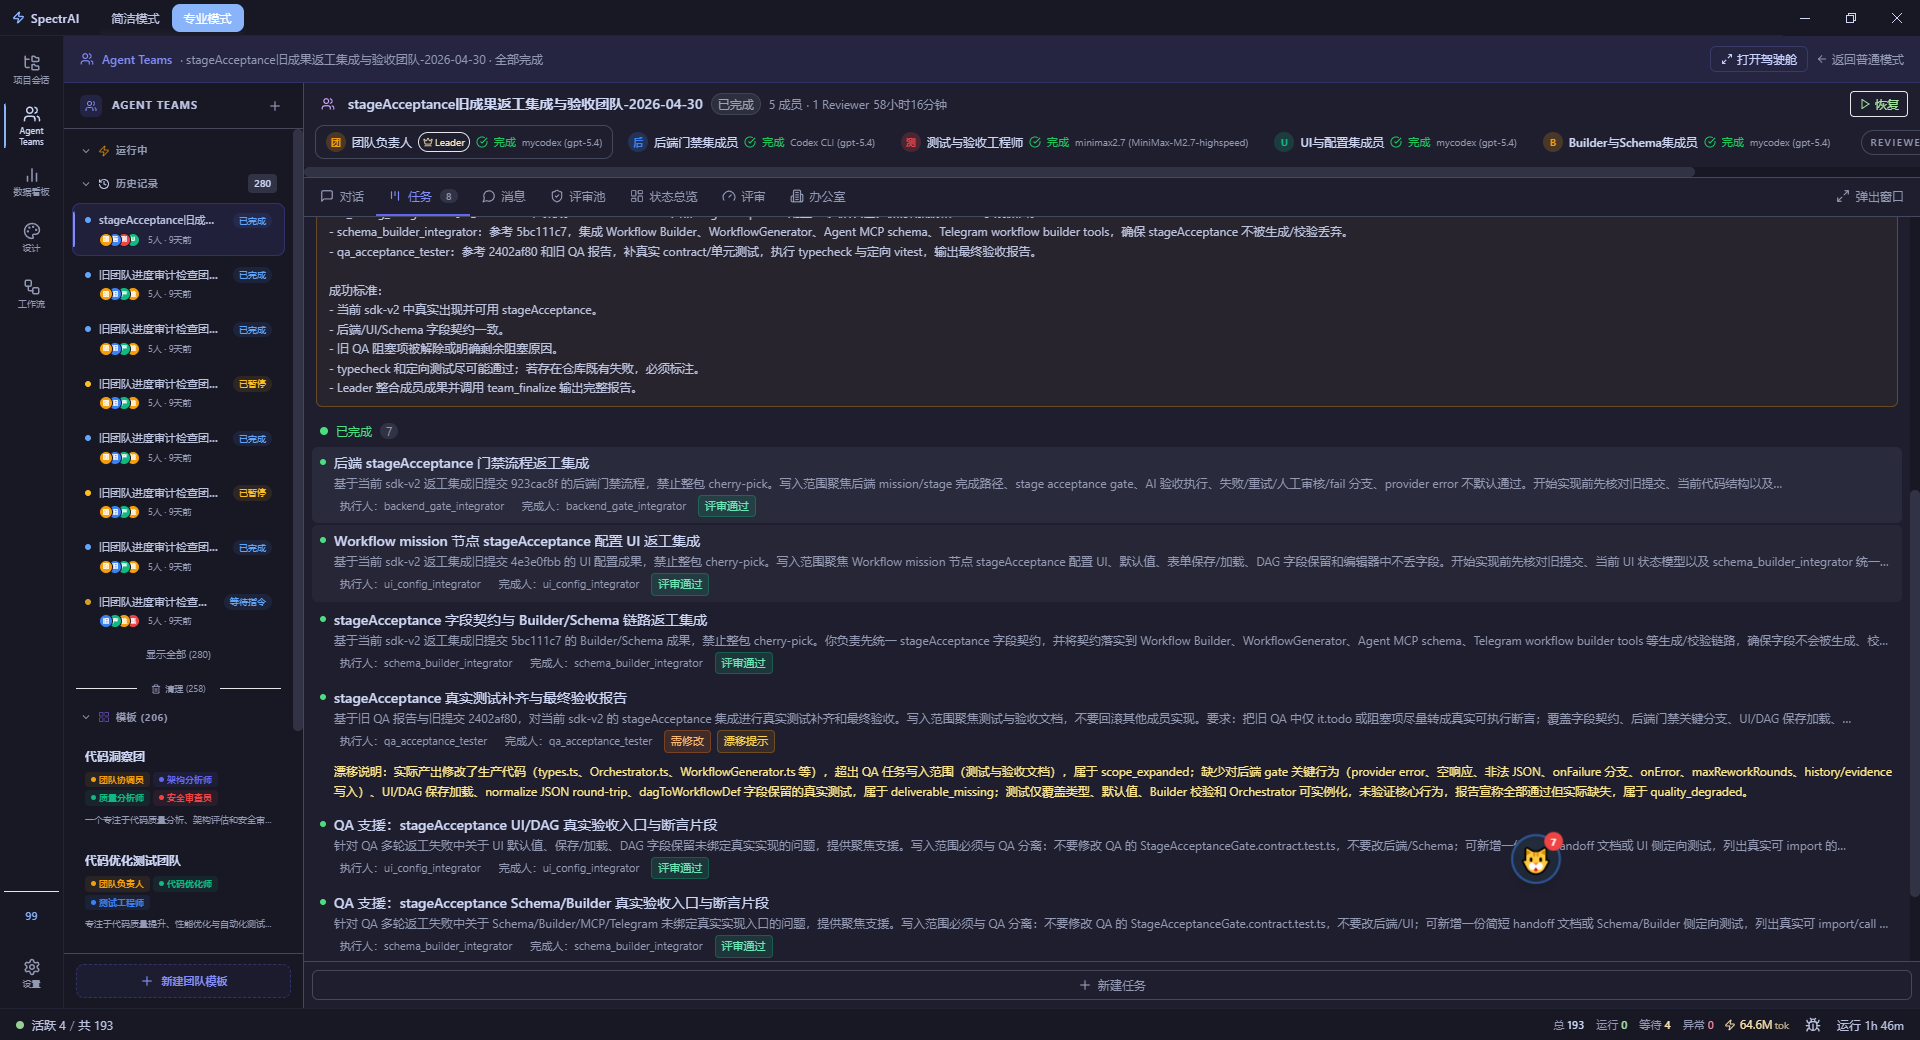Click 团队负责人 avatar icon
Viewport: 1920px width, 1040px height.
click(x=336, y=142)
